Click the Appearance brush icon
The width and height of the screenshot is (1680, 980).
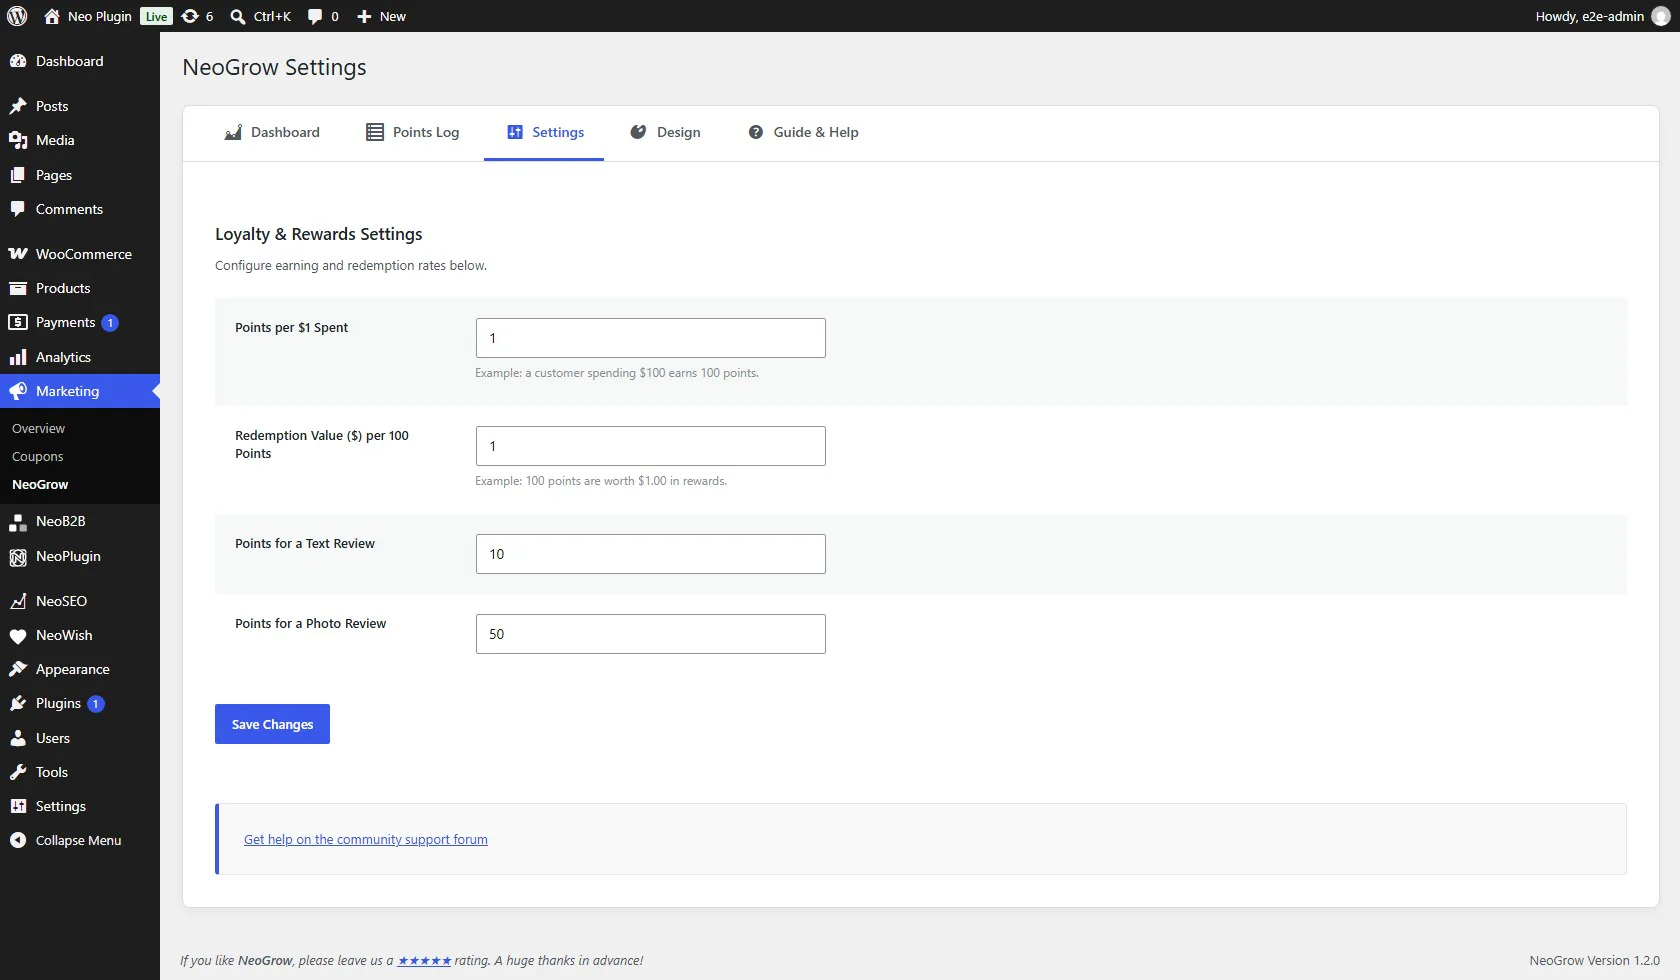pos(18,669)
